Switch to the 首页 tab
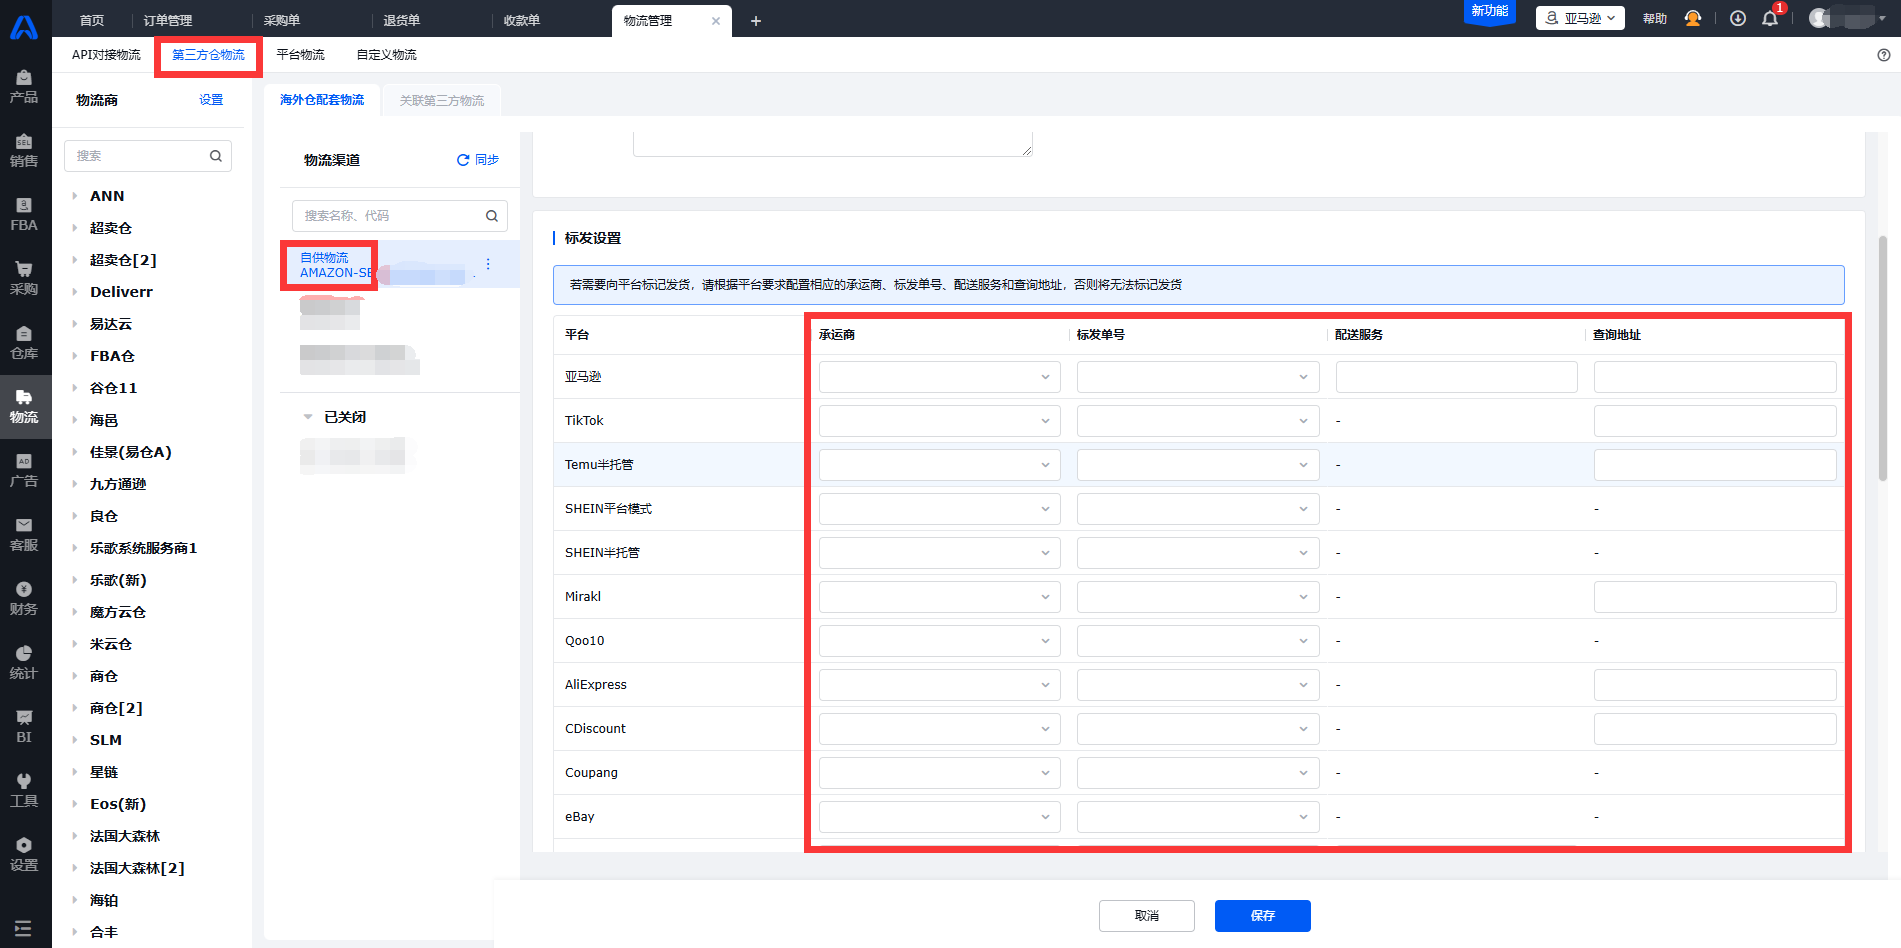The height and width of the screenshot is (948, 1901). click(x=92, y=20)
